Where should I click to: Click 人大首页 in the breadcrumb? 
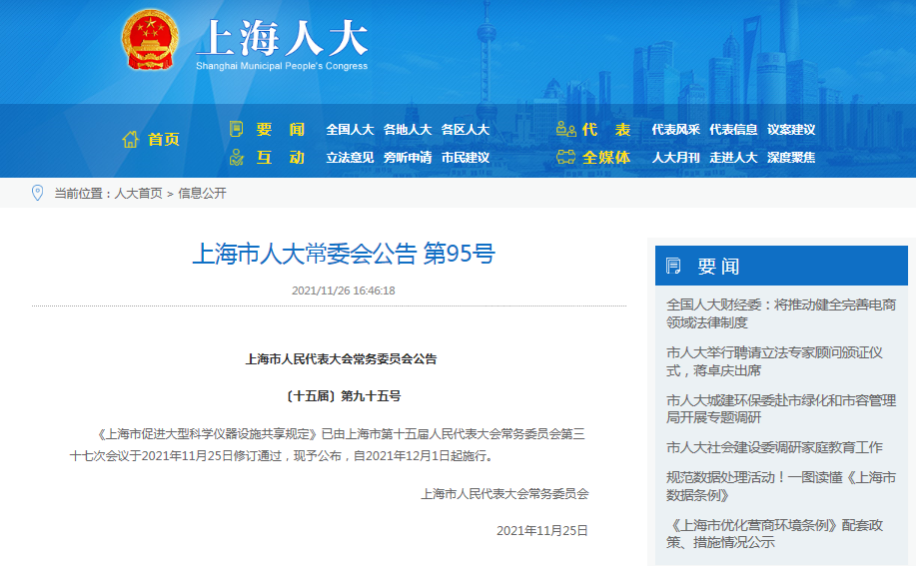pyautogui.click(x=138, y=193)
